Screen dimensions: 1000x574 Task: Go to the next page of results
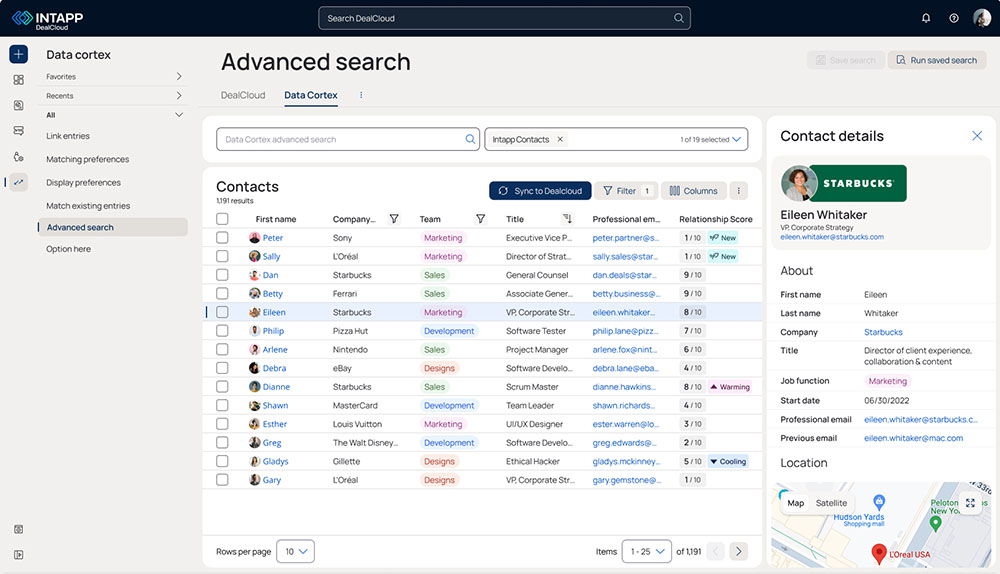(739, 551)
